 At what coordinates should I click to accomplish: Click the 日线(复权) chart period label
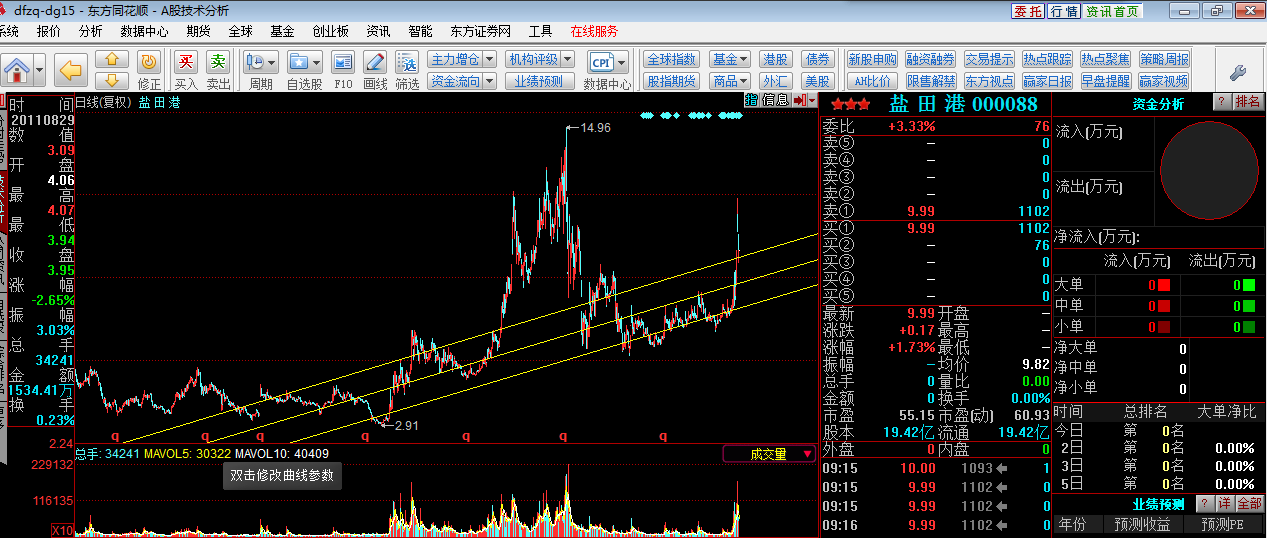pyautogui.click(x=104, y=101)
